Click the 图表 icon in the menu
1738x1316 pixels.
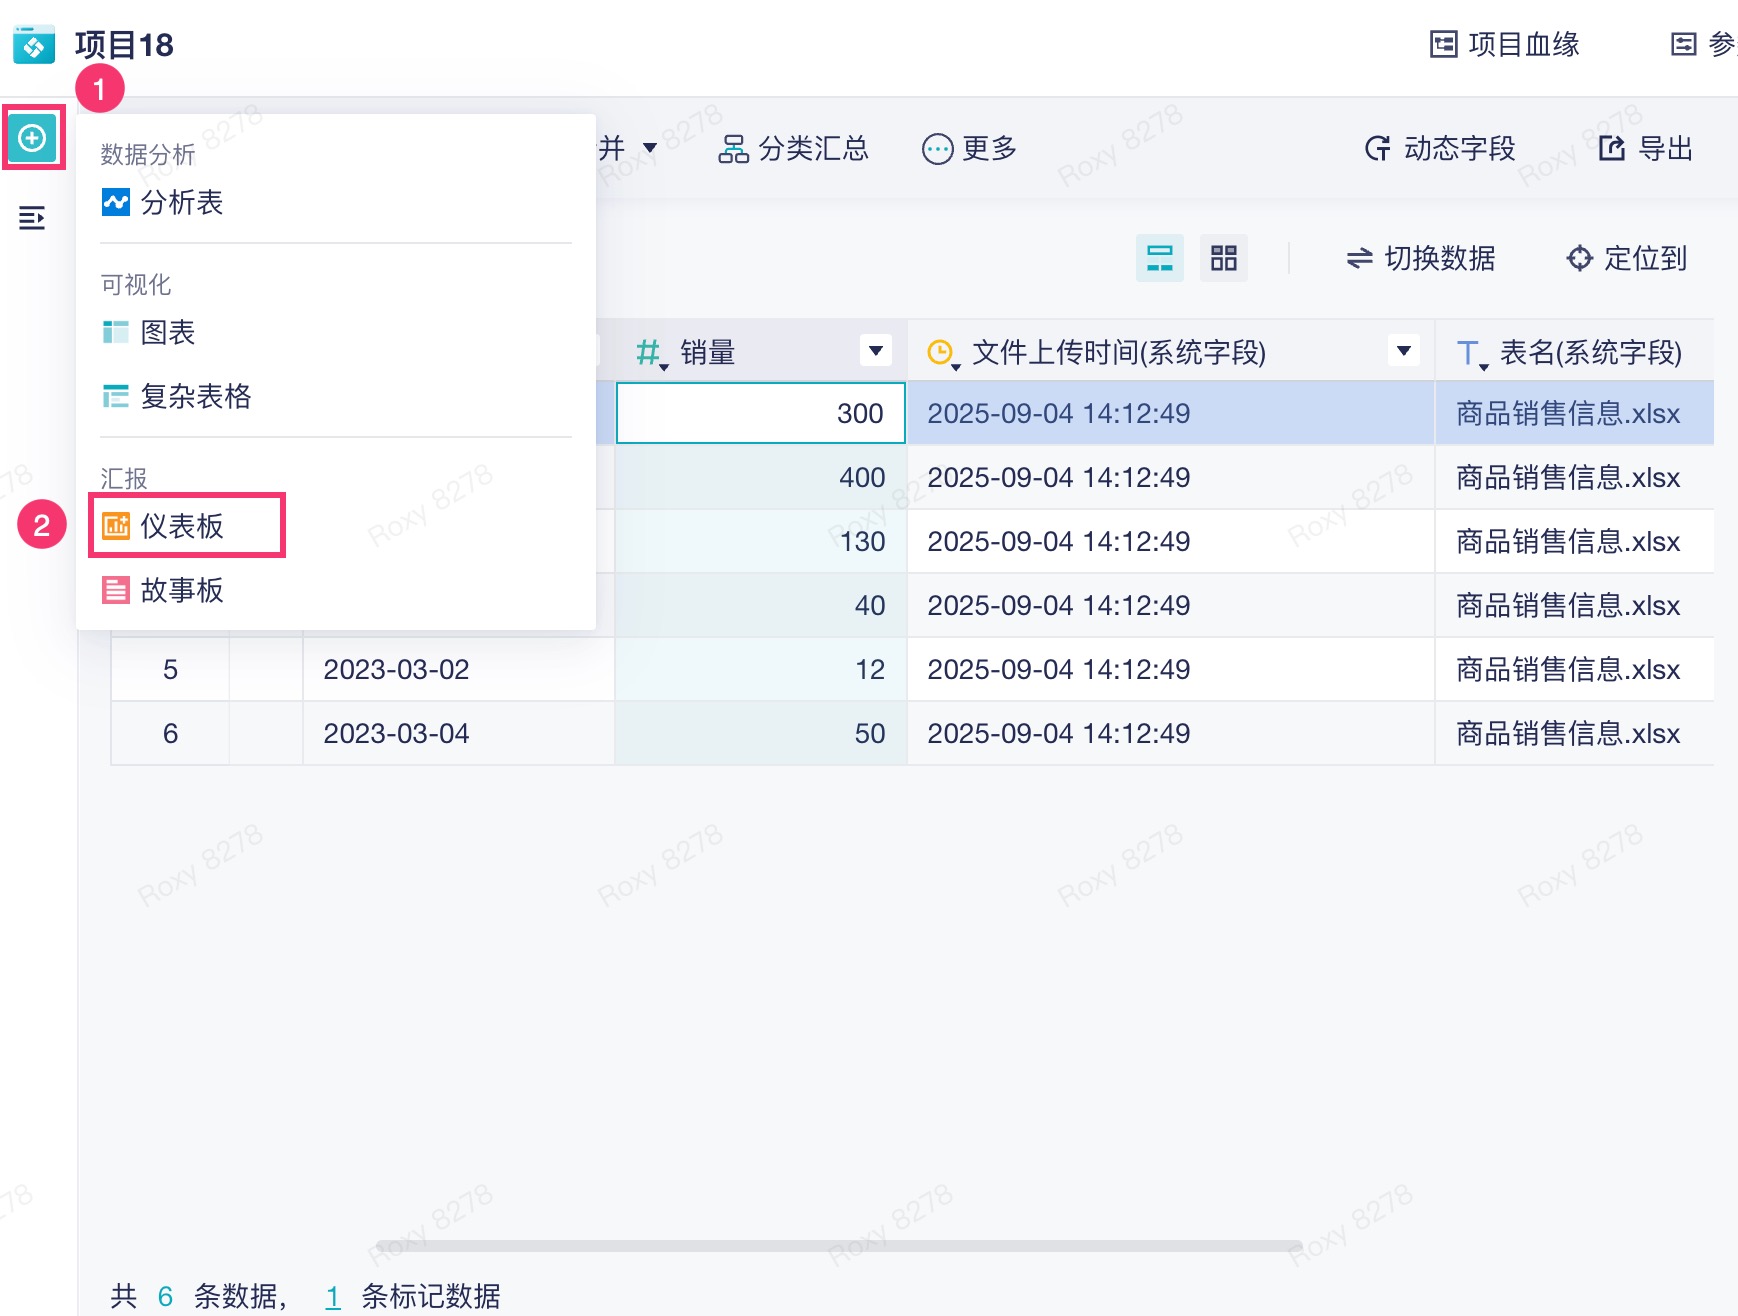coord(116,333)
